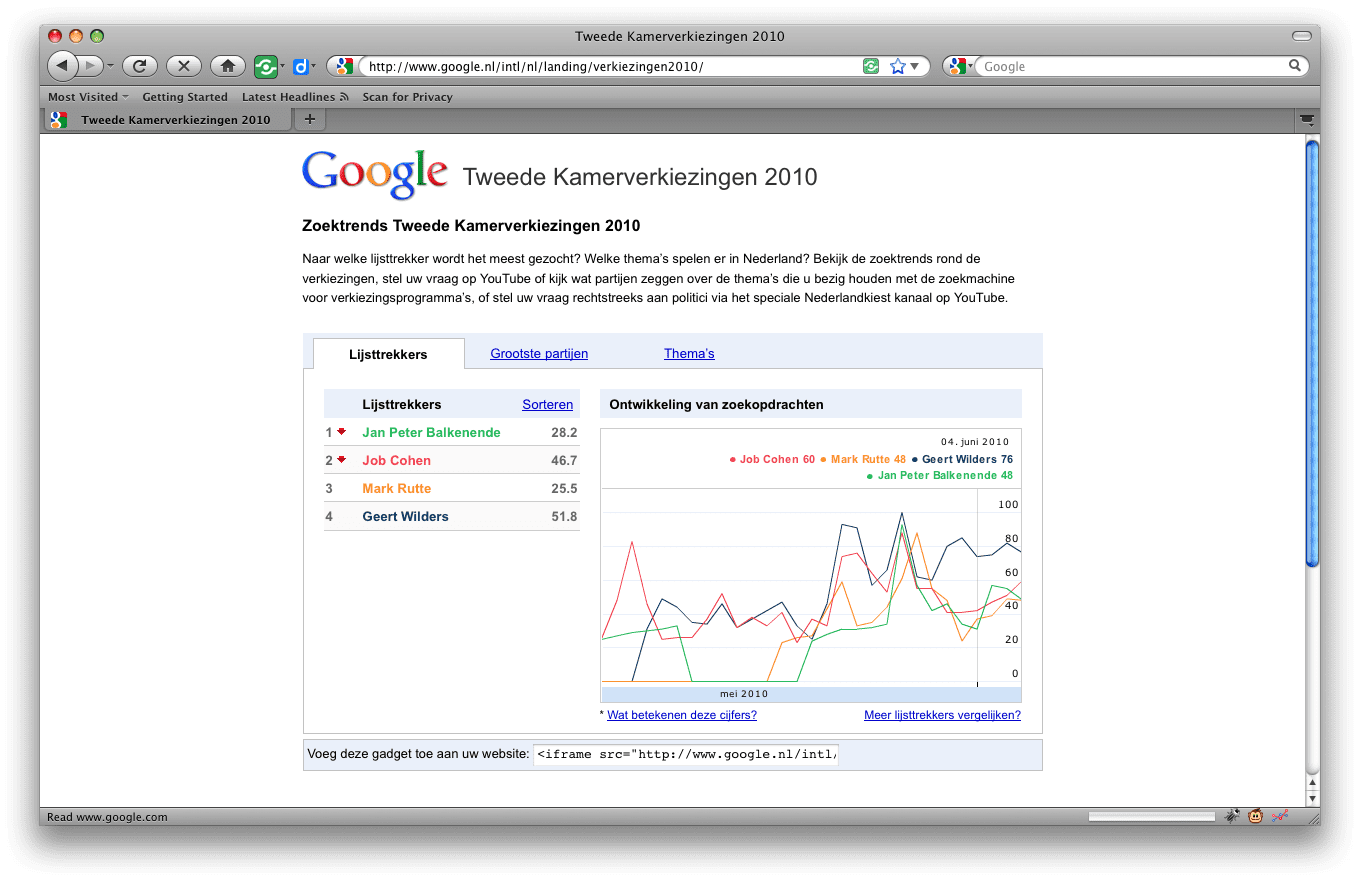Open the Getting Started bookmark
Viewport: 1360px width, 880px height.
click(x=185, y=97)
